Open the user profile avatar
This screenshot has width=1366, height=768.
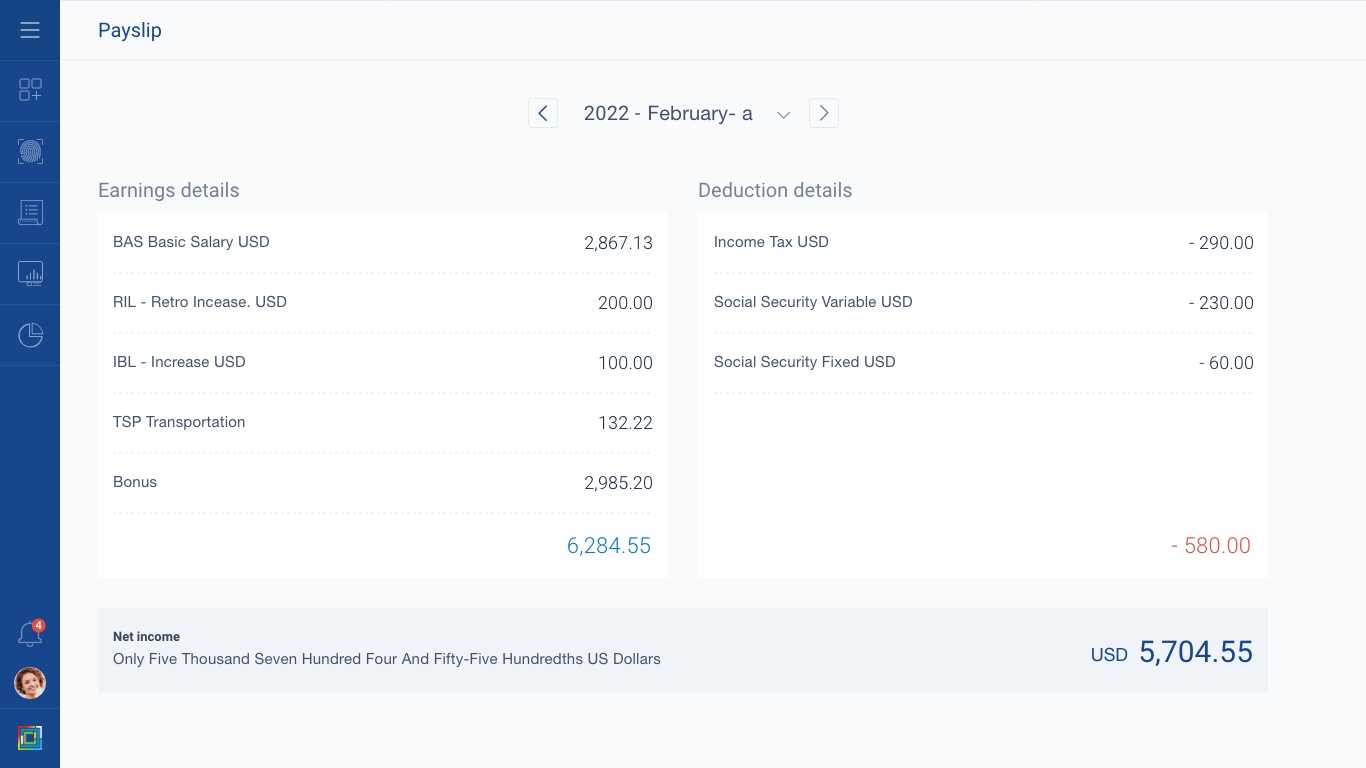pyautogui.click(x=30, y=683)
